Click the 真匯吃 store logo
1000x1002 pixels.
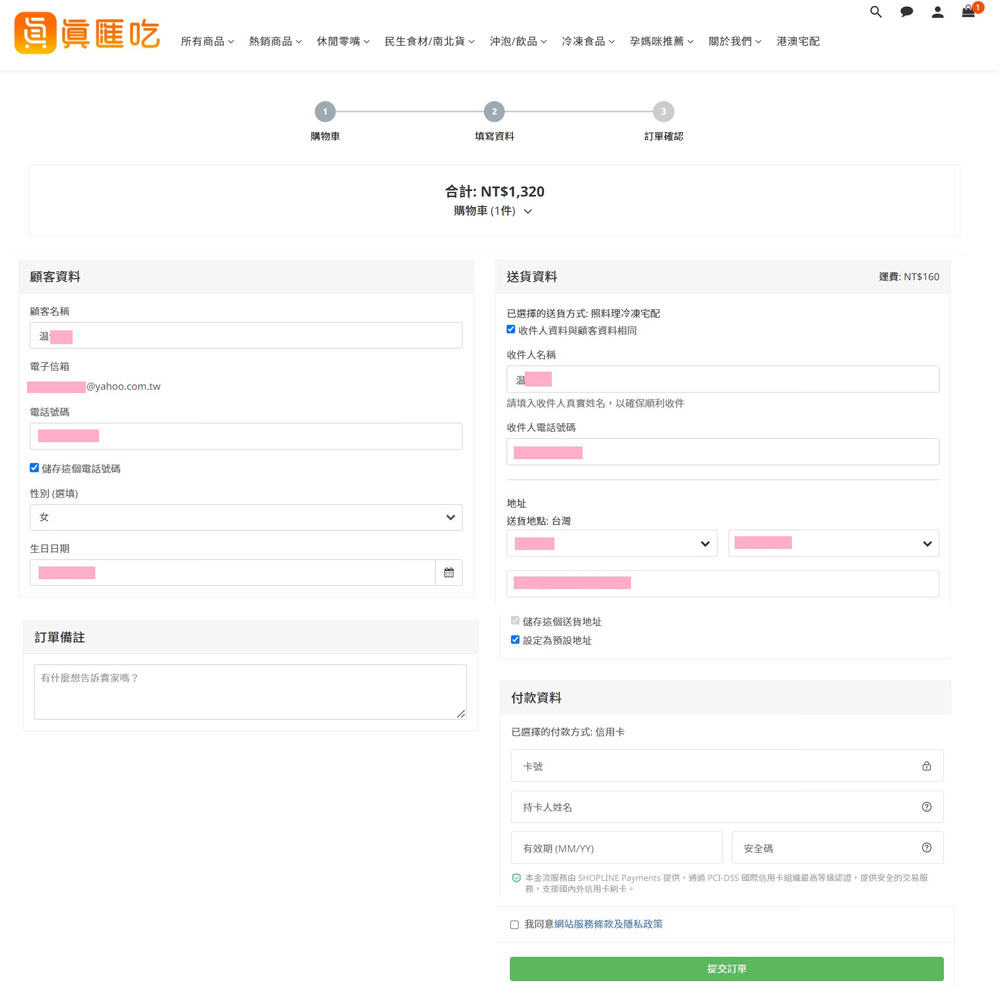(87, 33)
